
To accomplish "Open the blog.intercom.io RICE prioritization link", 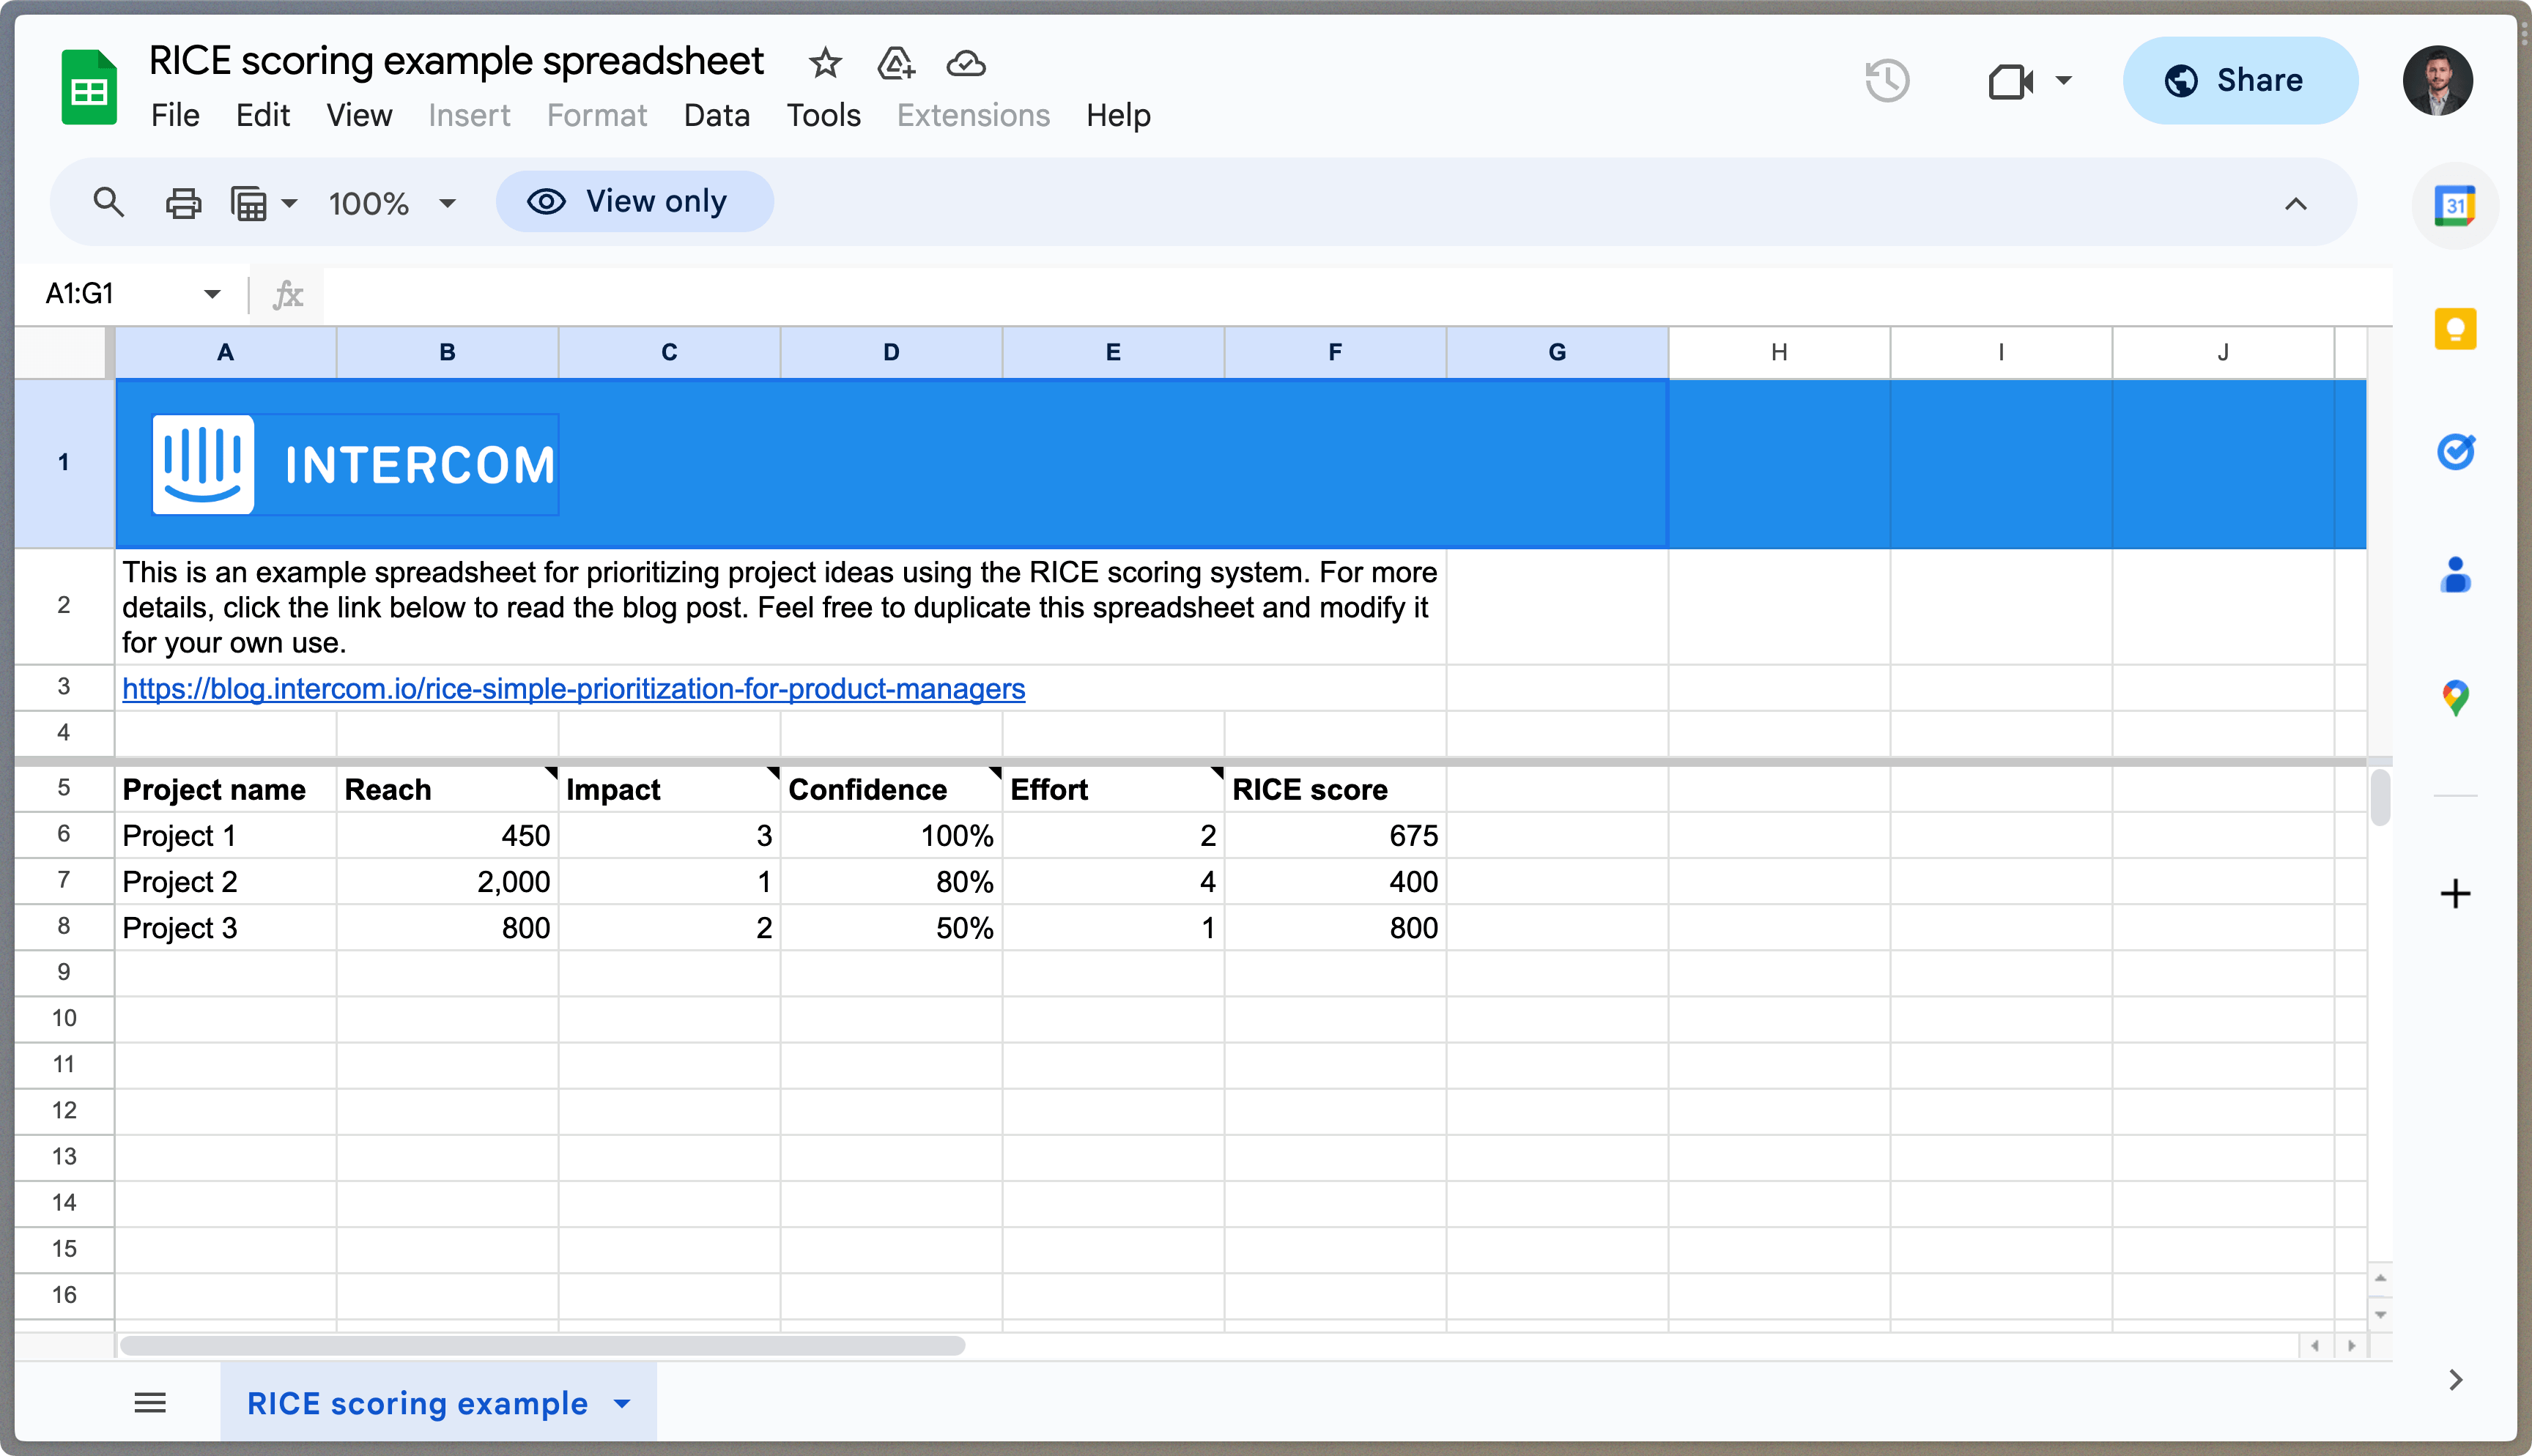I will pos(573,688).
